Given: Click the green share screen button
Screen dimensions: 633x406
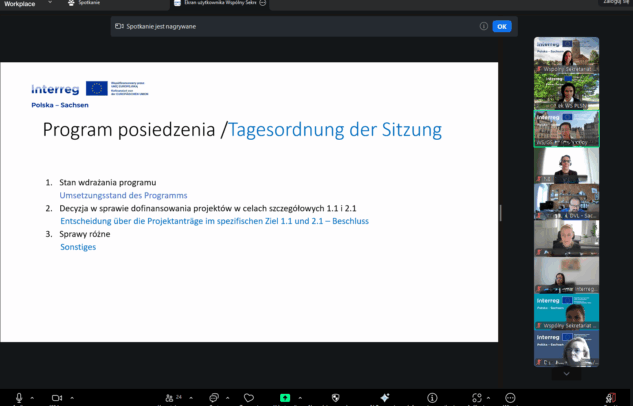Looking at the screenshot, I should (285, 398).
